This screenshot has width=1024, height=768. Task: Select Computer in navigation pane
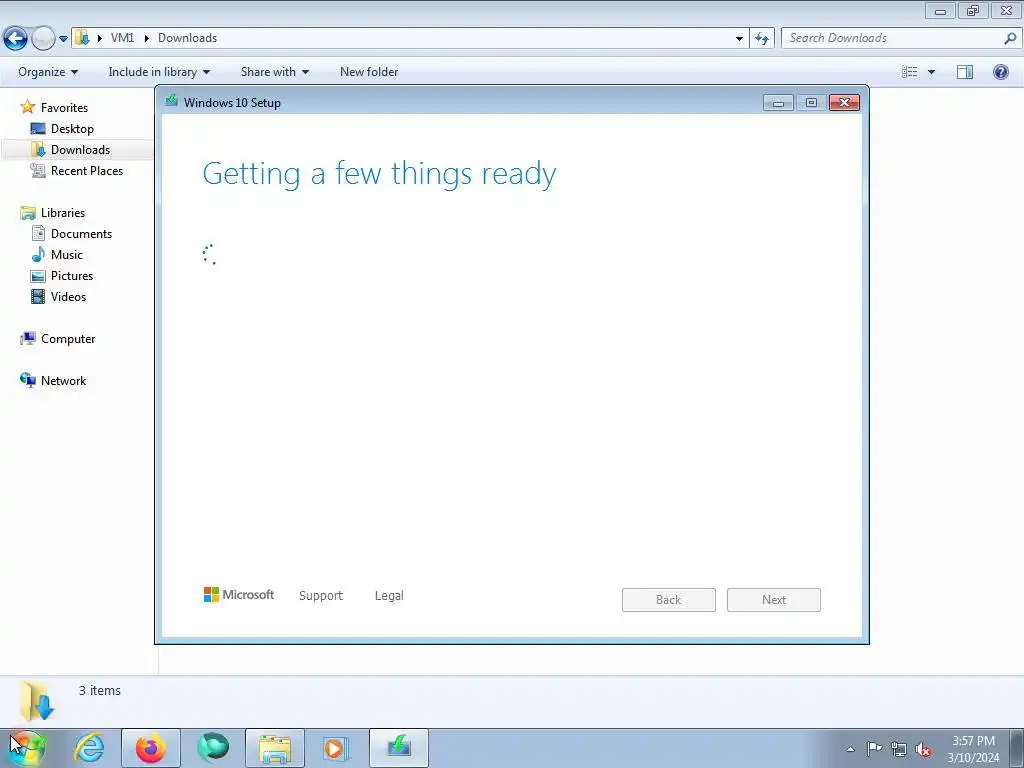point(68,338)
